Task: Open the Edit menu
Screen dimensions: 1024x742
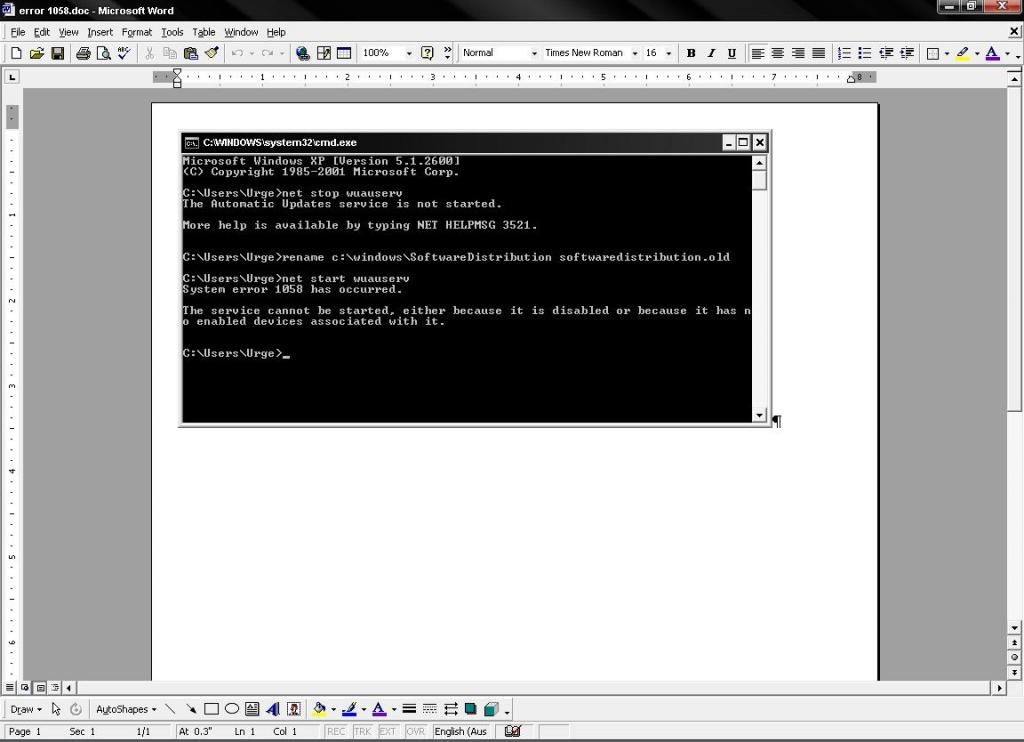Action: coord(42,32)
